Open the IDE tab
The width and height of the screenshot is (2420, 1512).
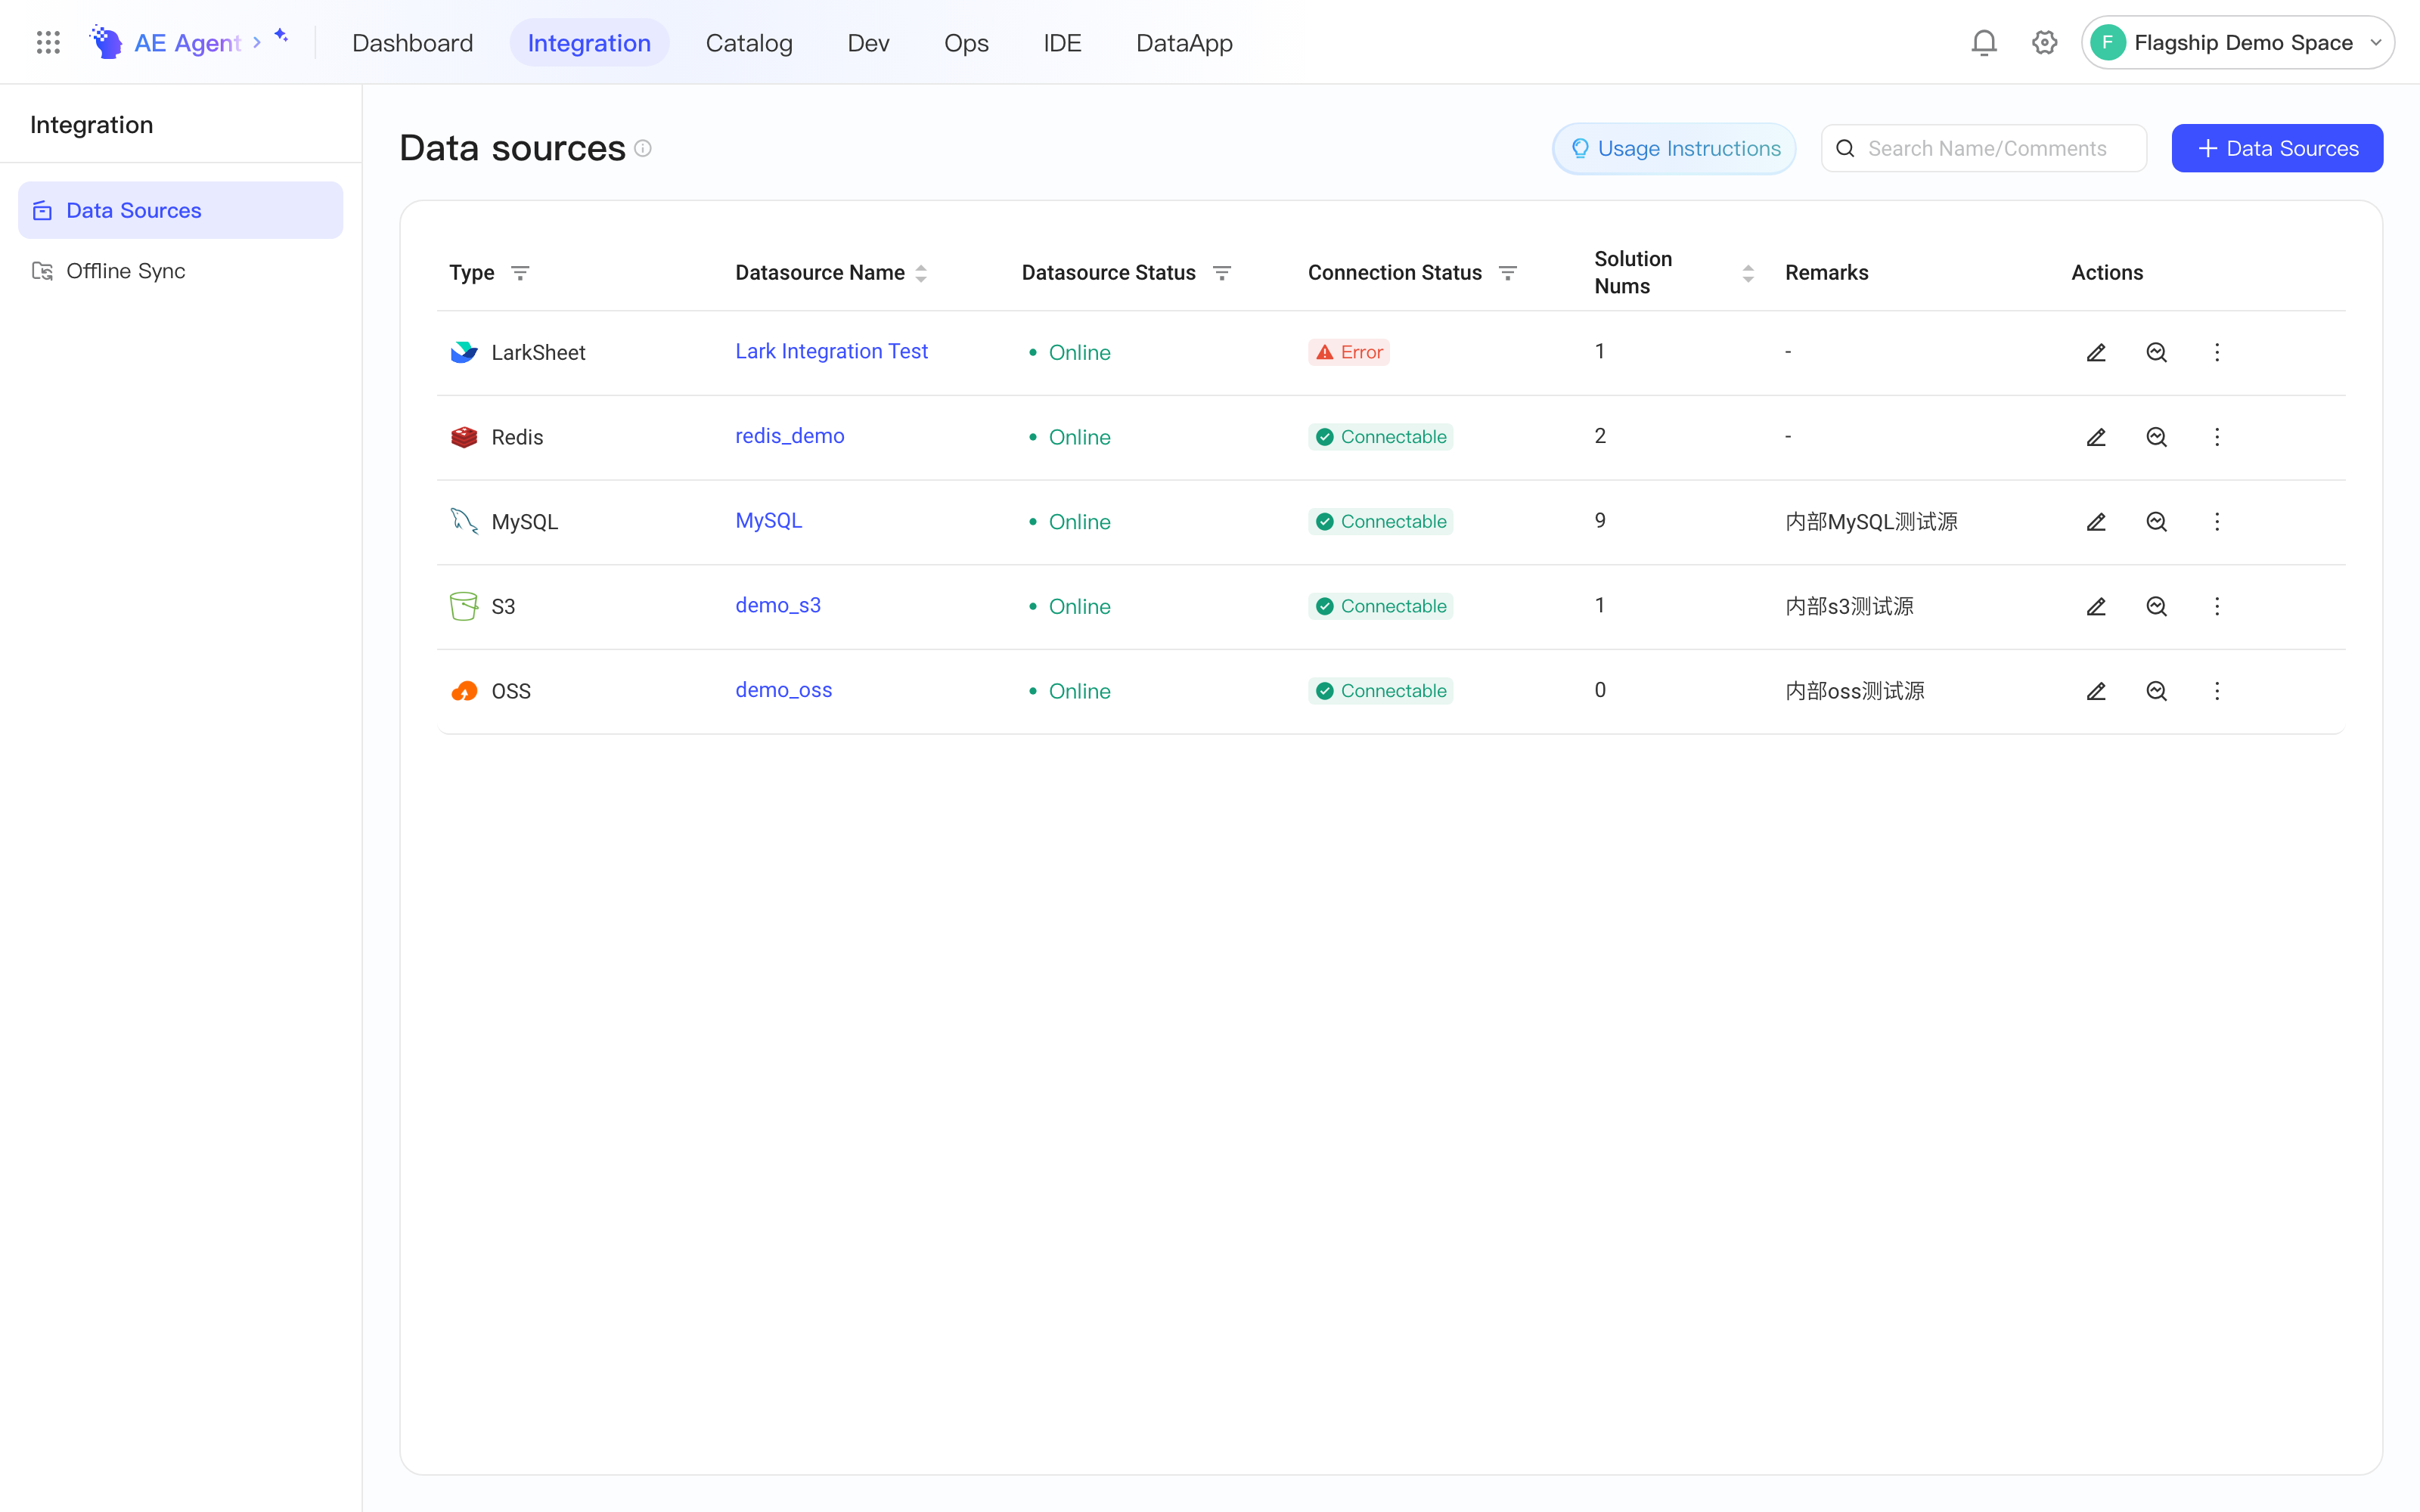[x=1062, y=42]
